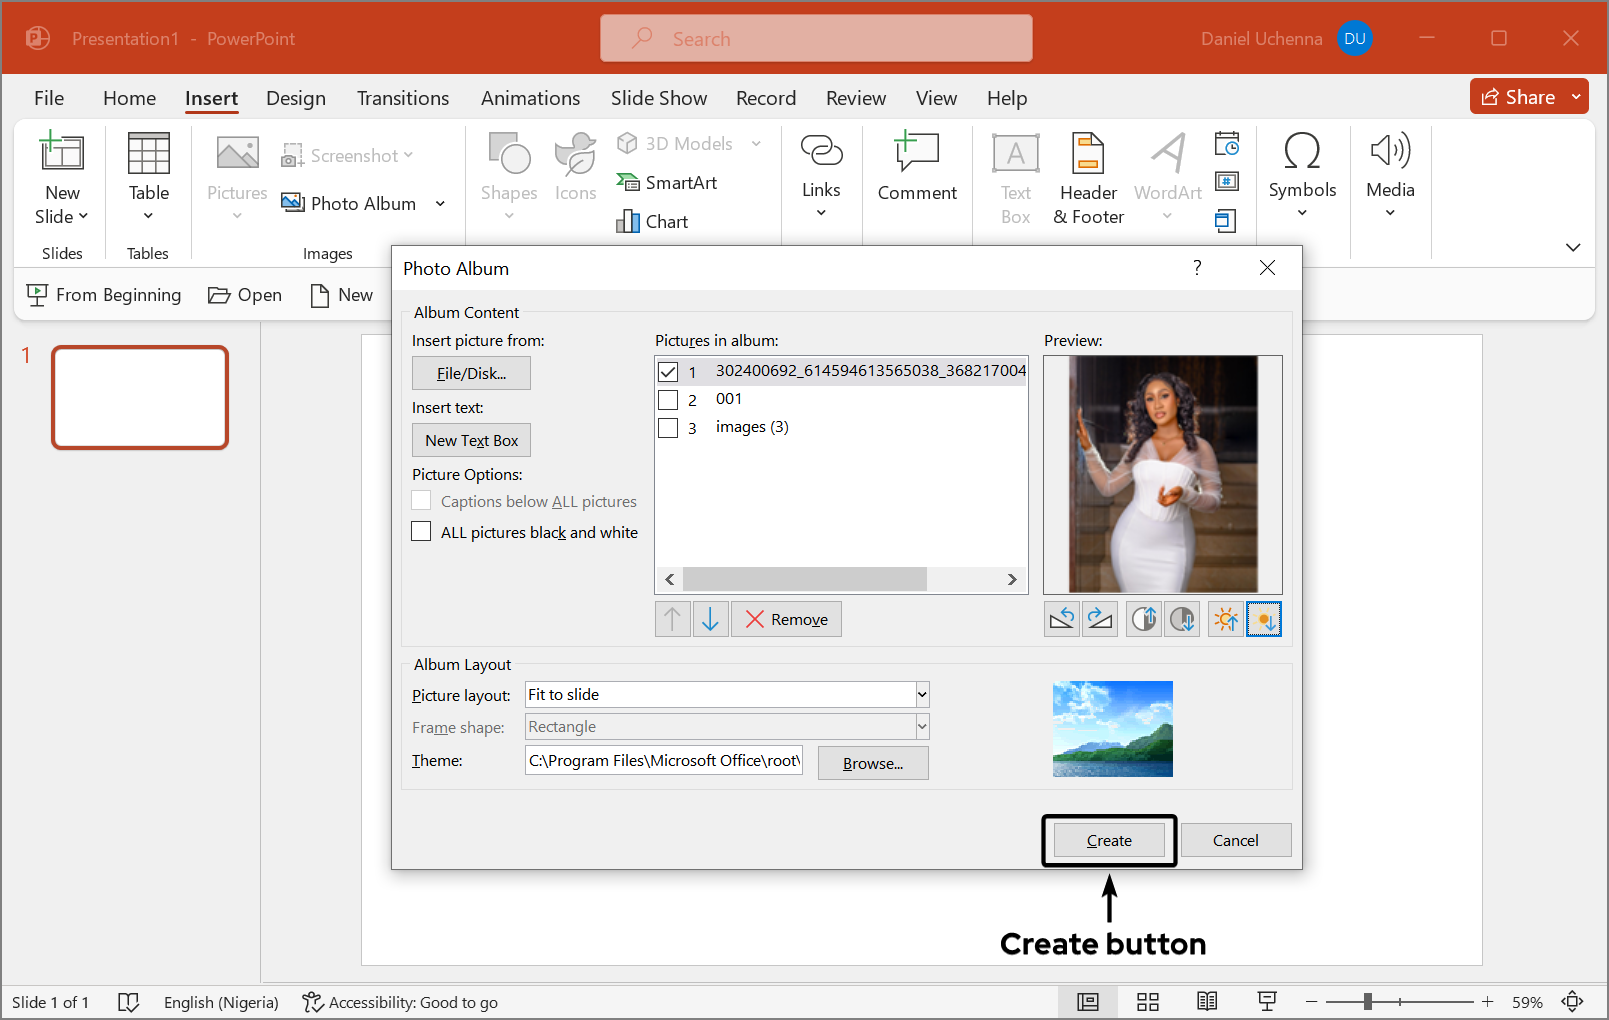1609x1020 pixels.
Task: Open the Transitions ribbon tab
Action: pyautogui.click(x=403, y=98)
